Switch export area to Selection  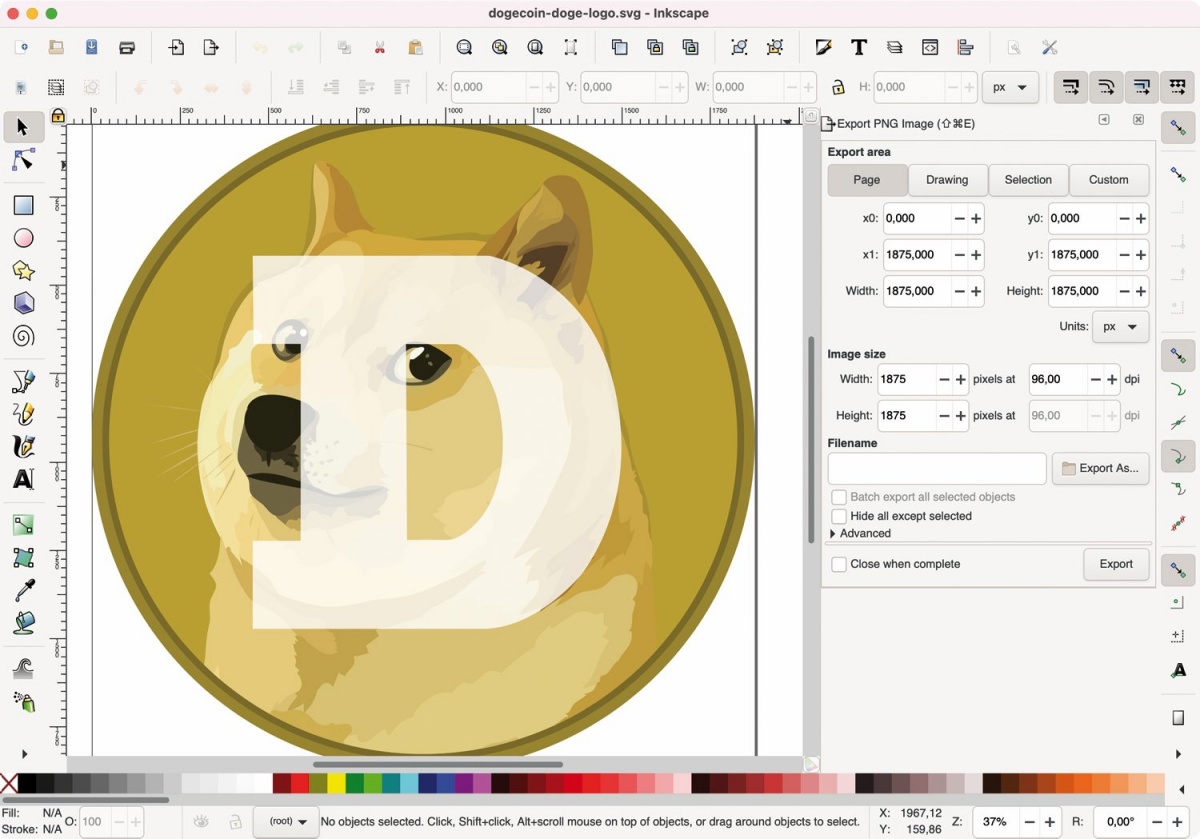click(1028, 180)
